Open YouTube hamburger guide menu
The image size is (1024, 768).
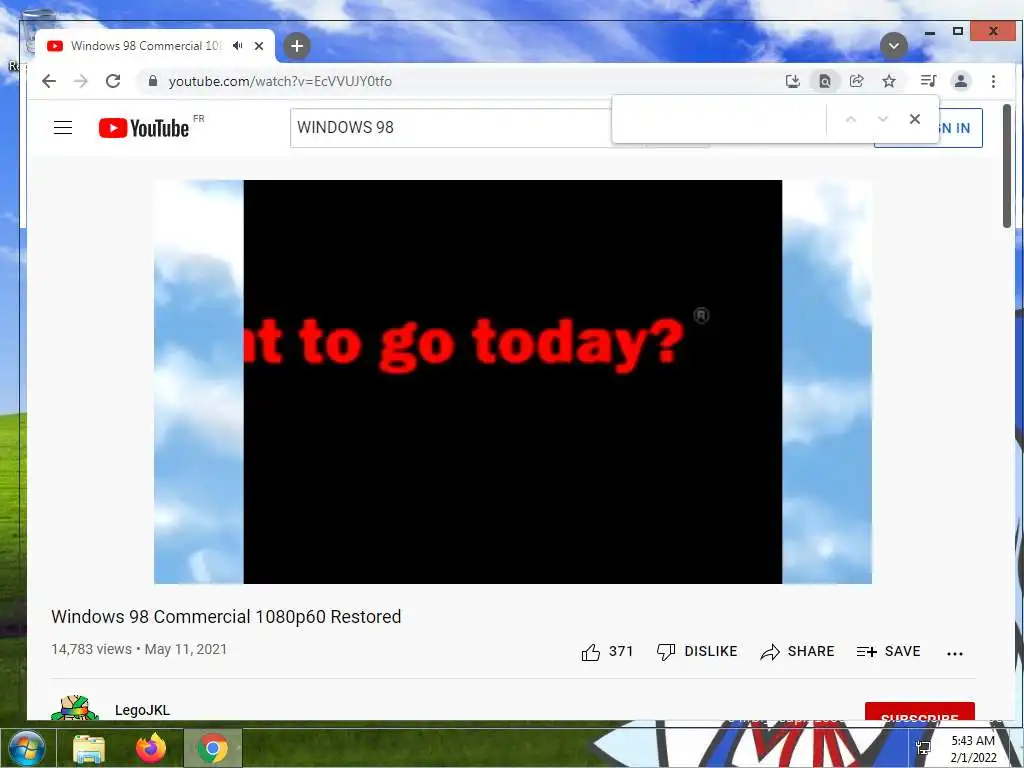[63, 127]
